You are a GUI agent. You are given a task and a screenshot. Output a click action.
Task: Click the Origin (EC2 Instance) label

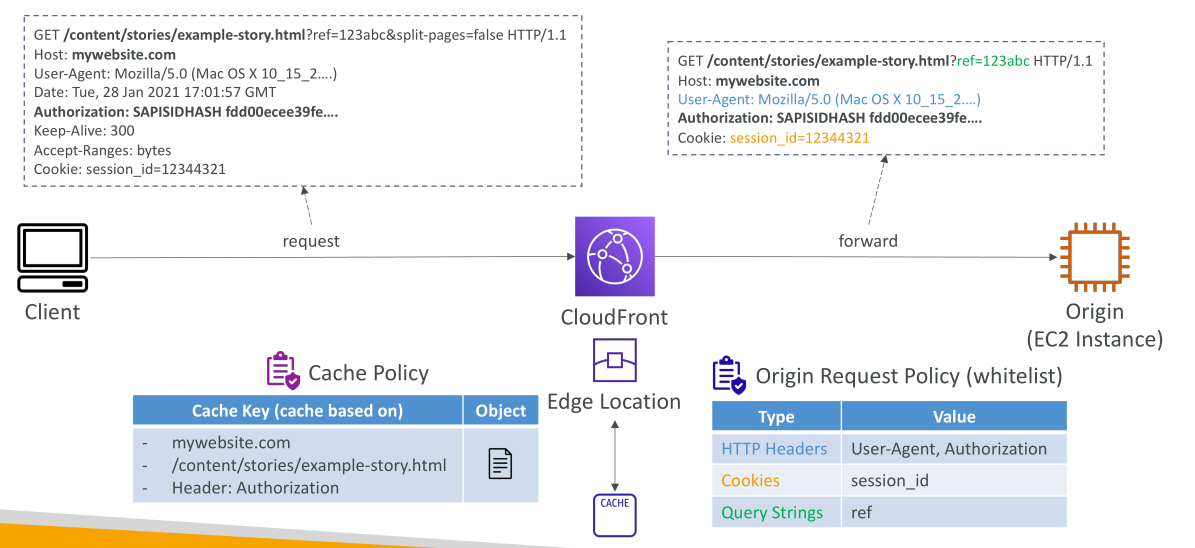tap(1096, 325)
